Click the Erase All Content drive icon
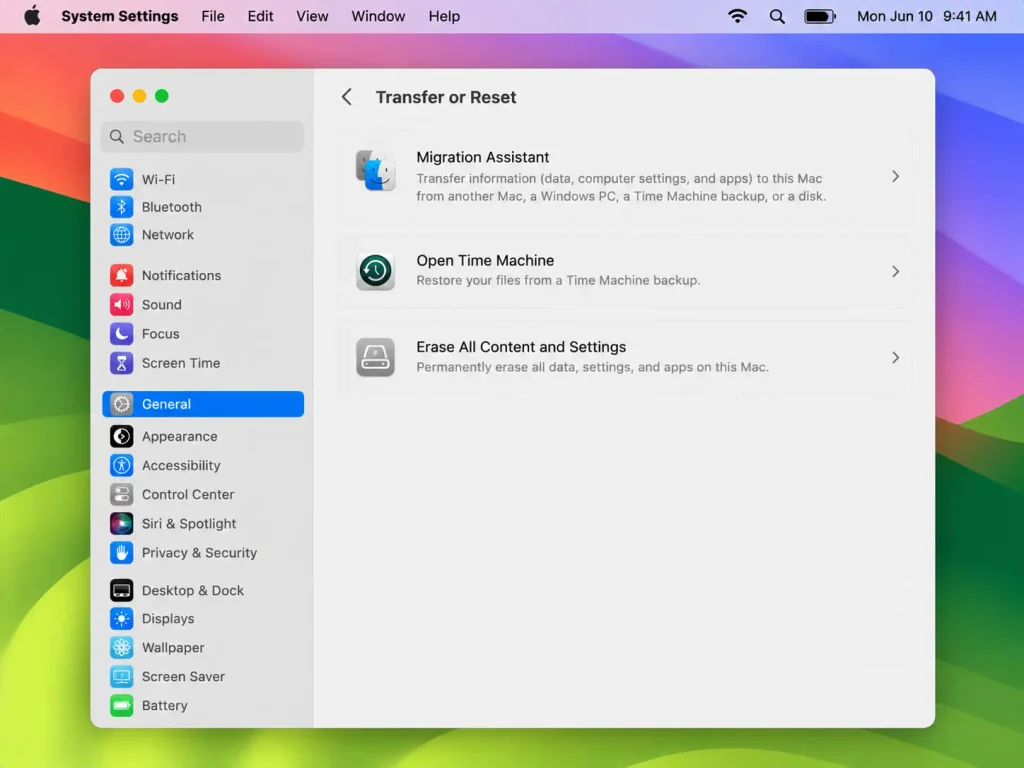 (x=376, y=357)
